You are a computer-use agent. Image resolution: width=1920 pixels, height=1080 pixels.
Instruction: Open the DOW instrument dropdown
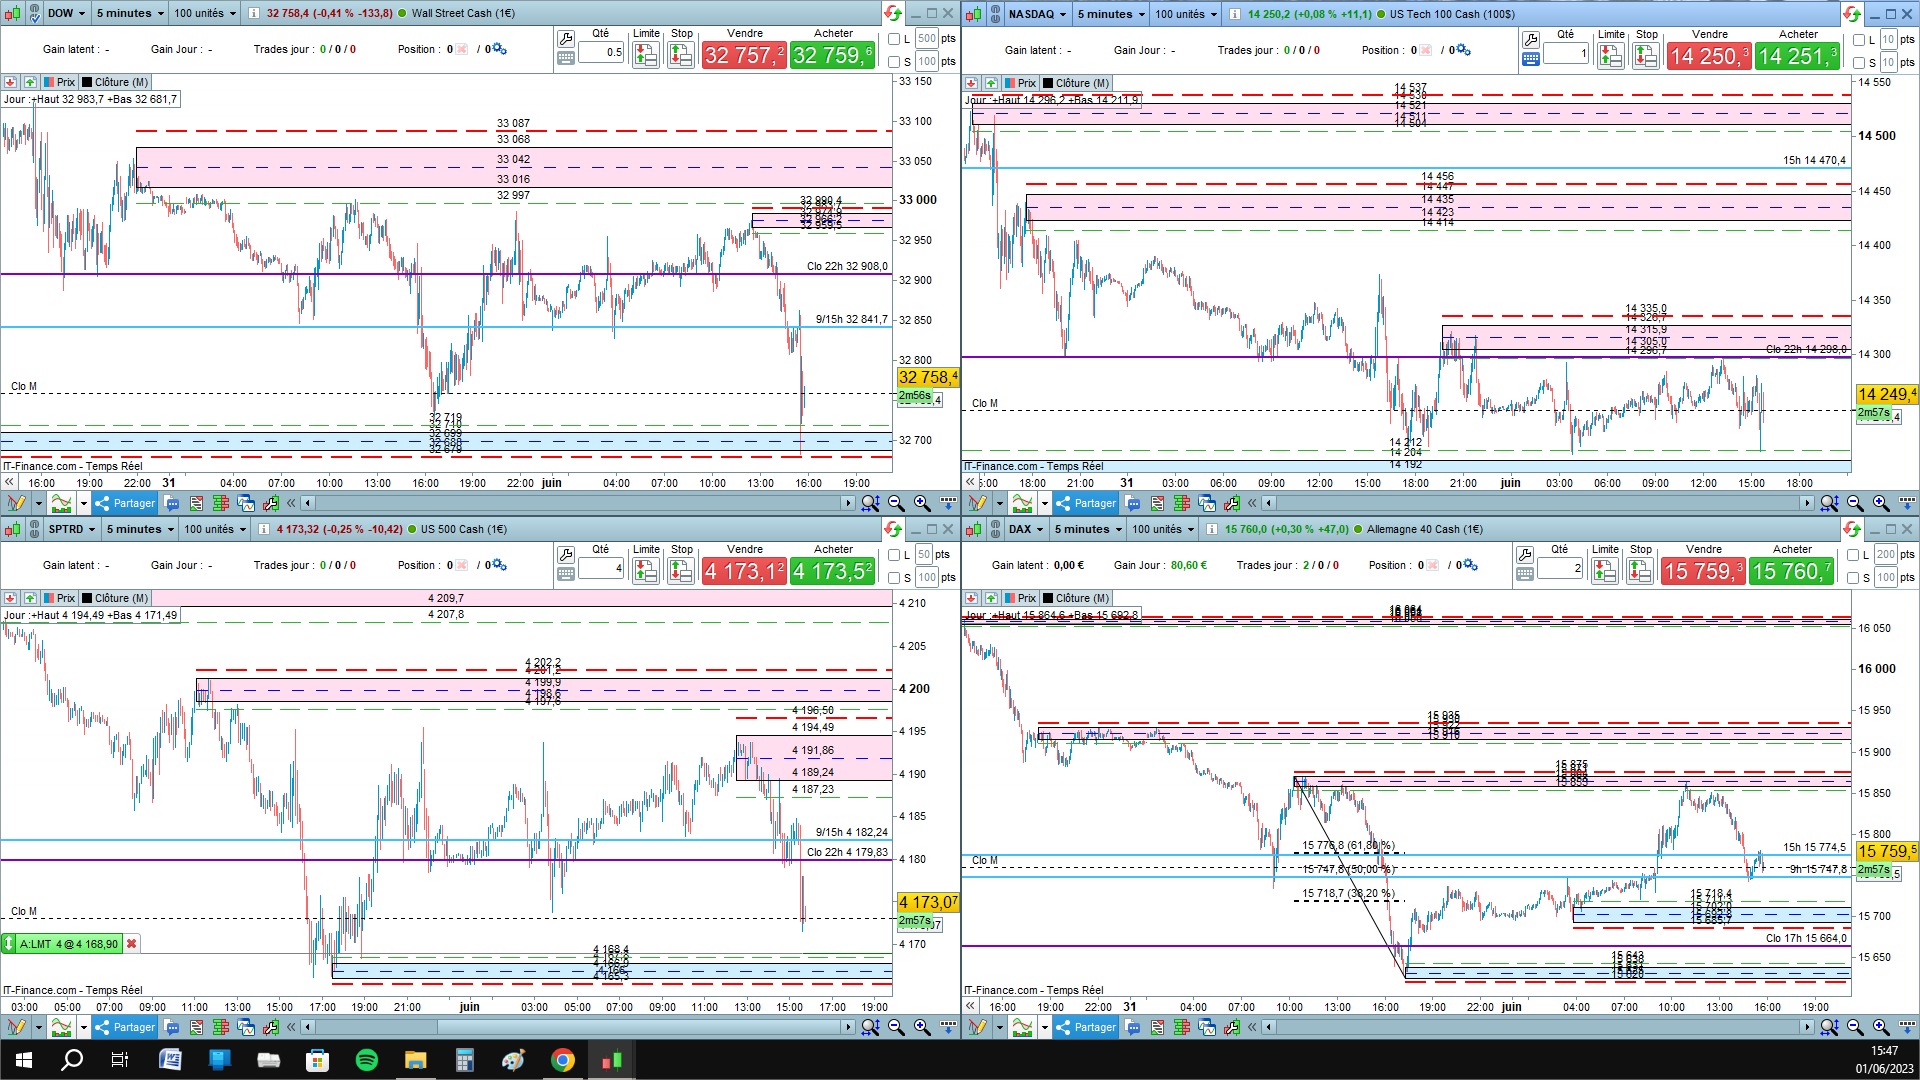point(66,13)
